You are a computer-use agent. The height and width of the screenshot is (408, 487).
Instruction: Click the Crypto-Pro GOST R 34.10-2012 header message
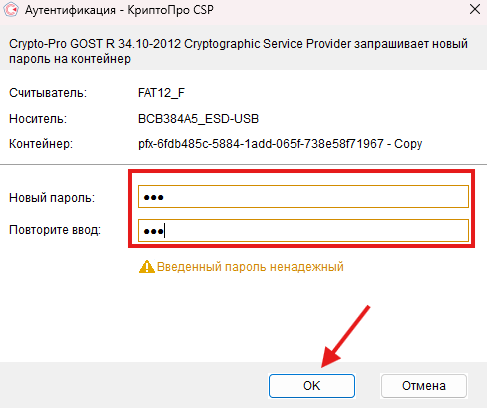click(238, 51)
